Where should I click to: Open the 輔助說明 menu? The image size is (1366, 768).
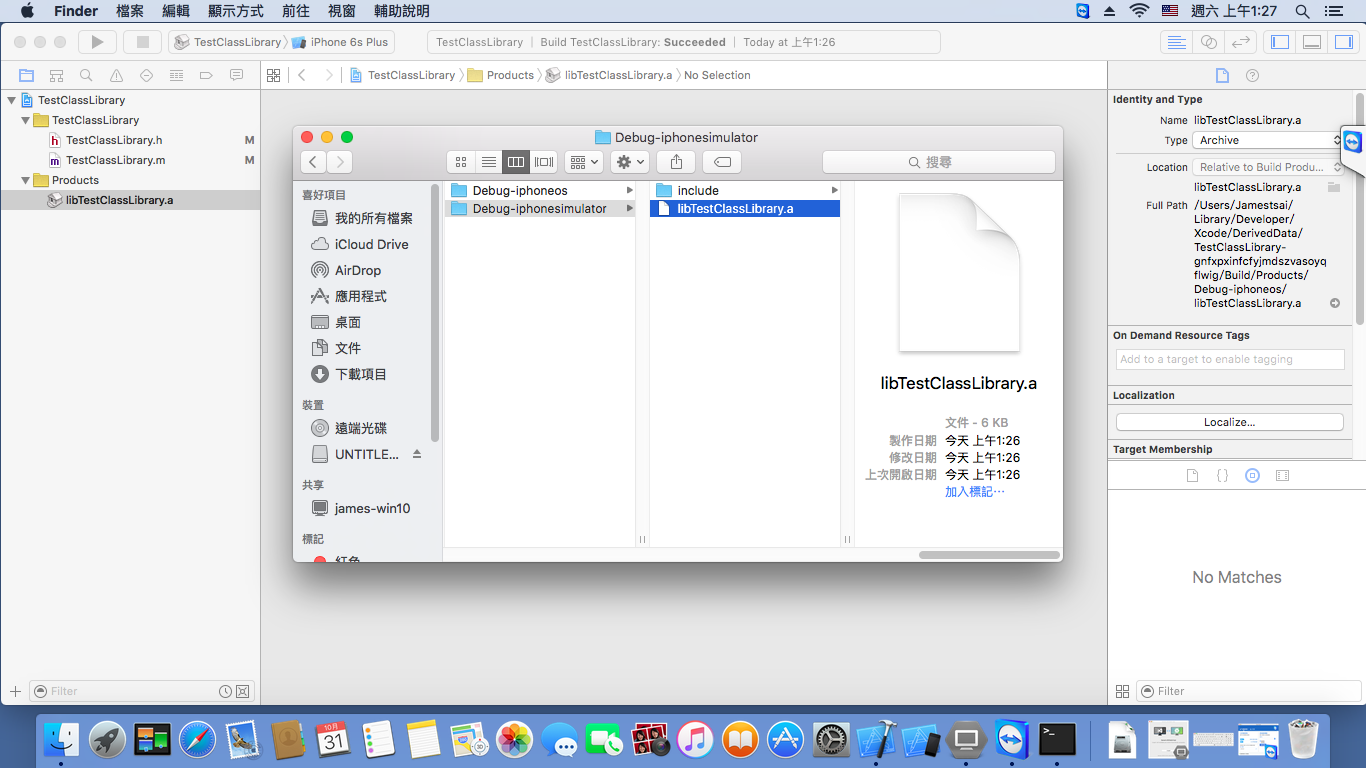(x=401, y=11)
